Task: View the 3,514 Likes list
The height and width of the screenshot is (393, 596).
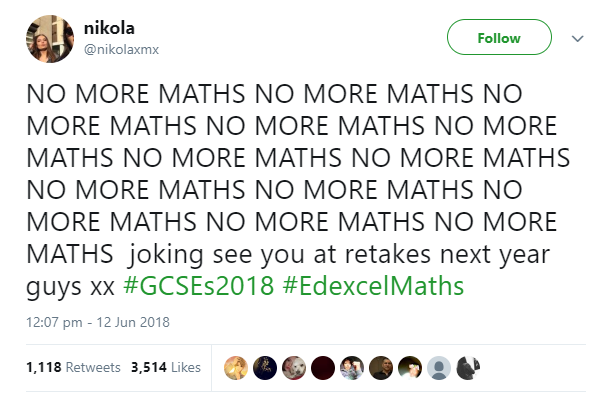Action: click(x=166, y=367)
